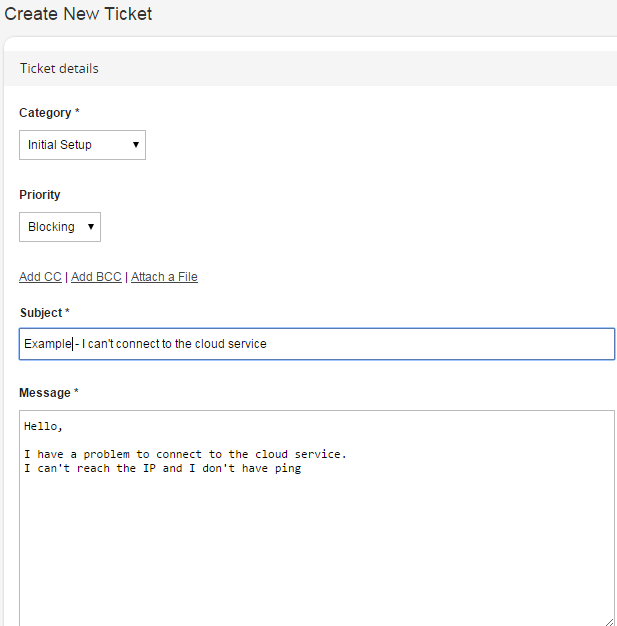Click the "Category" field label
Screen dimensions: 617x626
[45, 113]
